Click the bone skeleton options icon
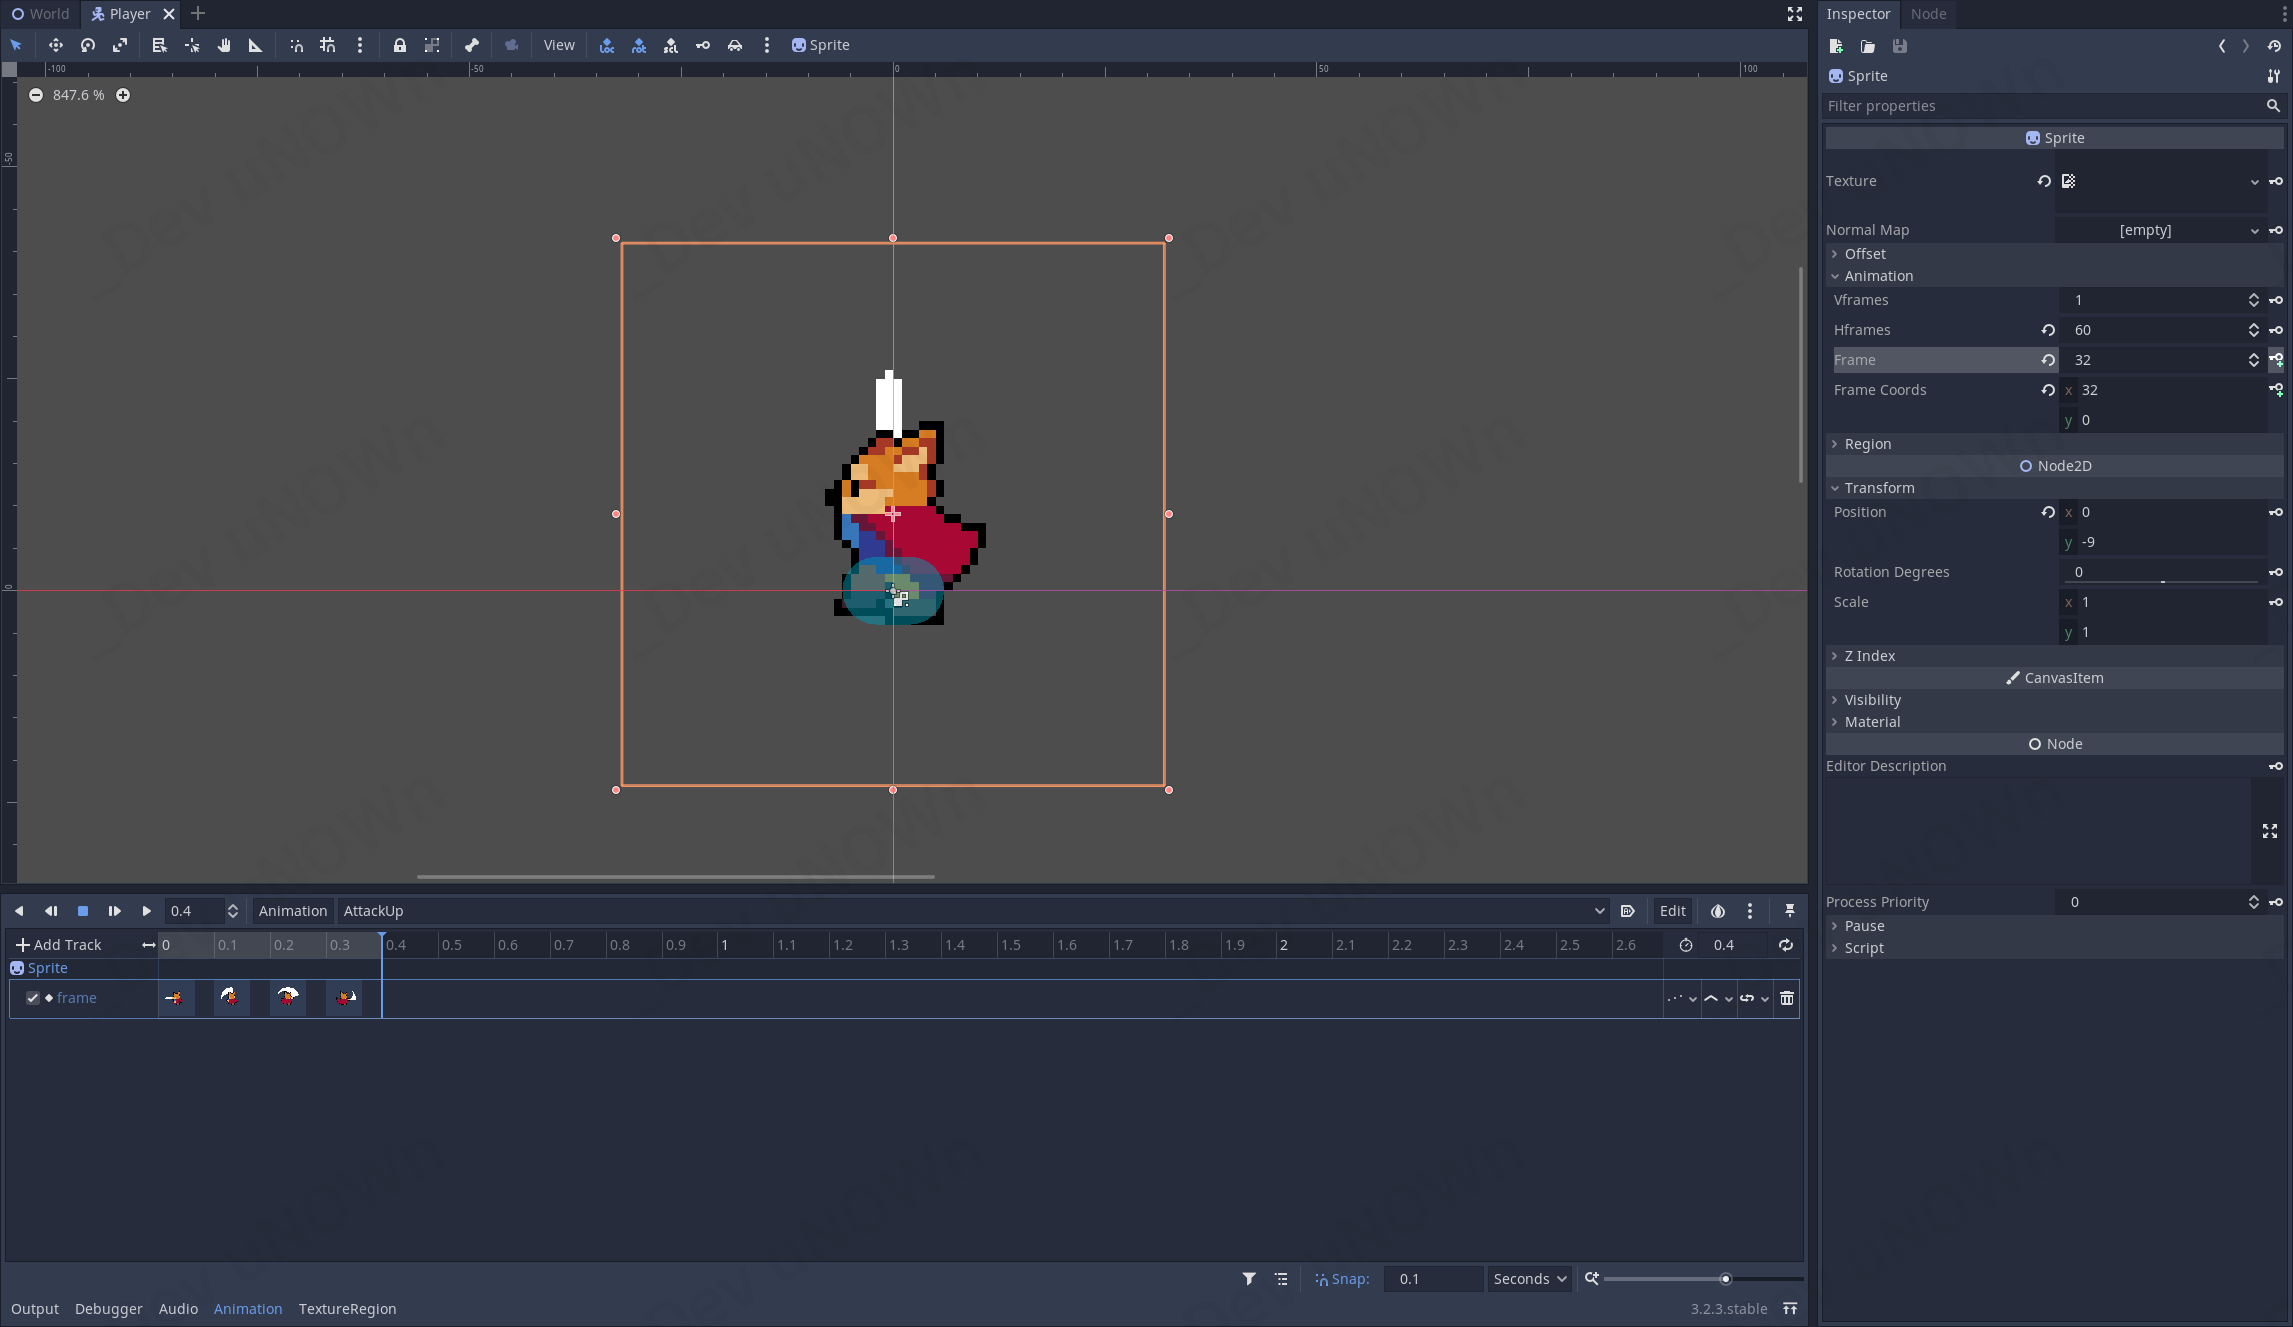 point(472,45)
